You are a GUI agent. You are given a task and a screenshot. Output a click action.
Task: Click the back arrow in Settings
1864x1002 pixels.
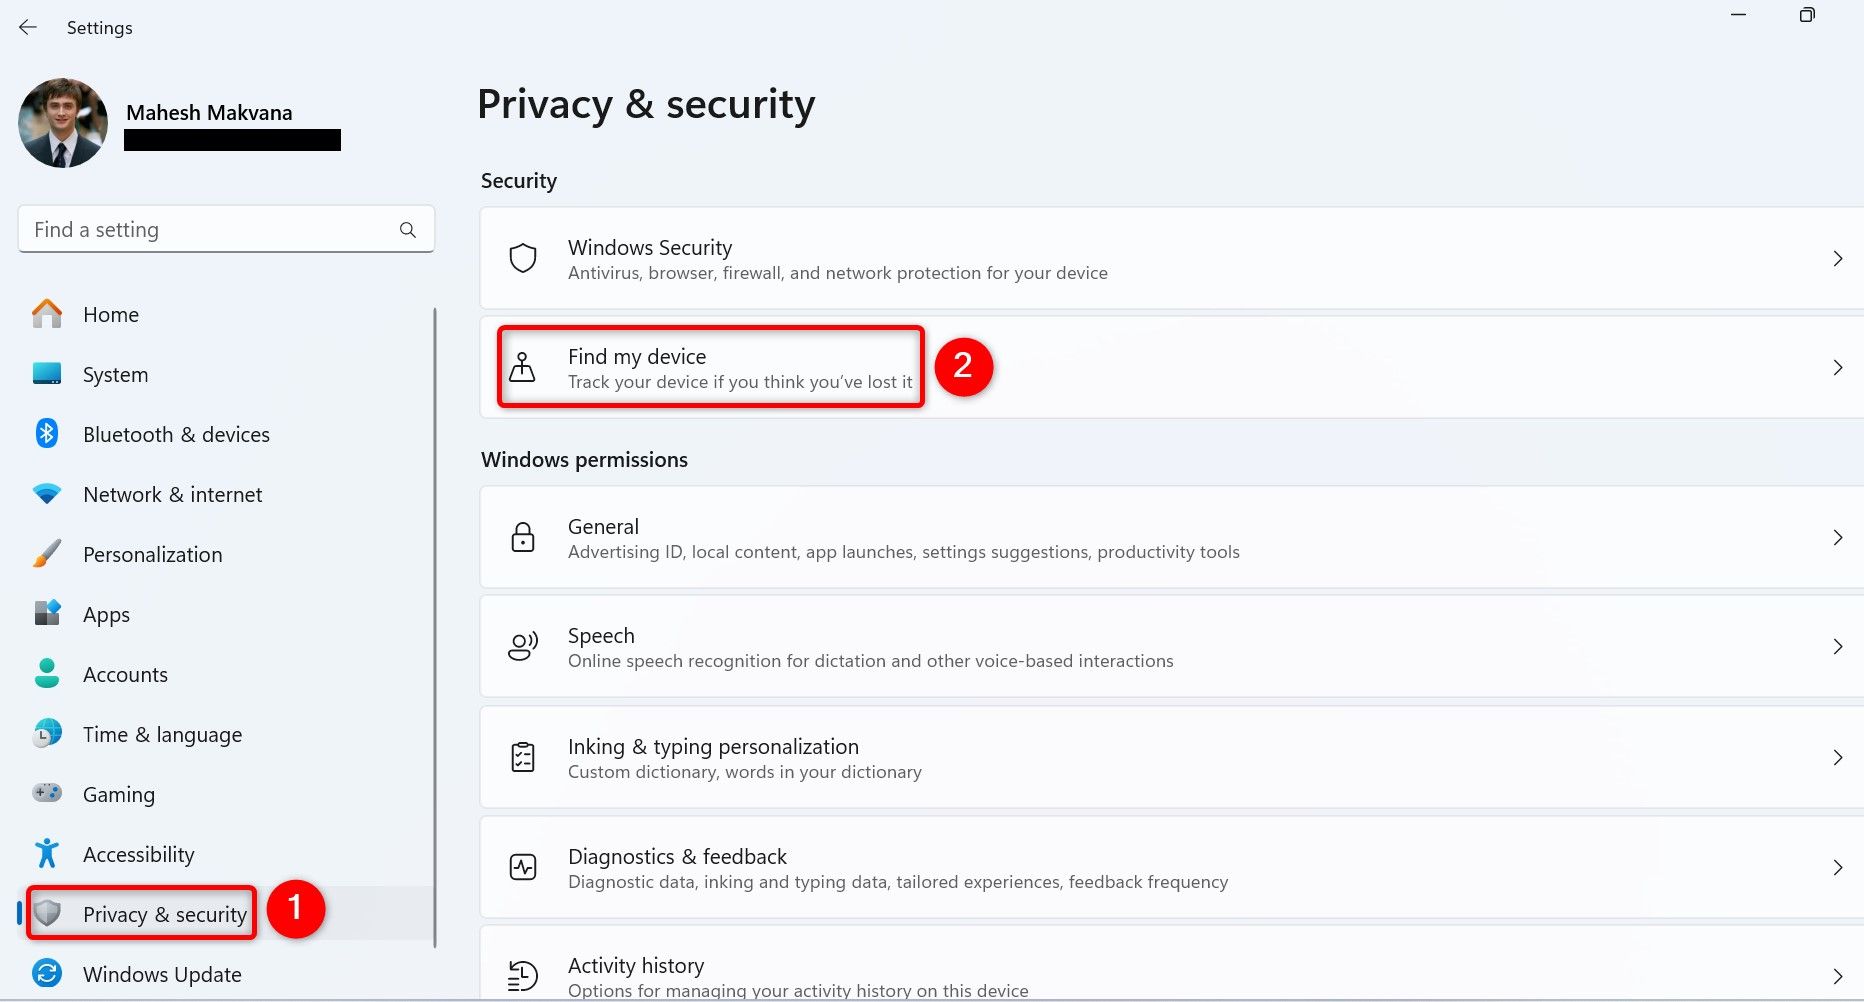pyautogui.click(x=27, y=27)
